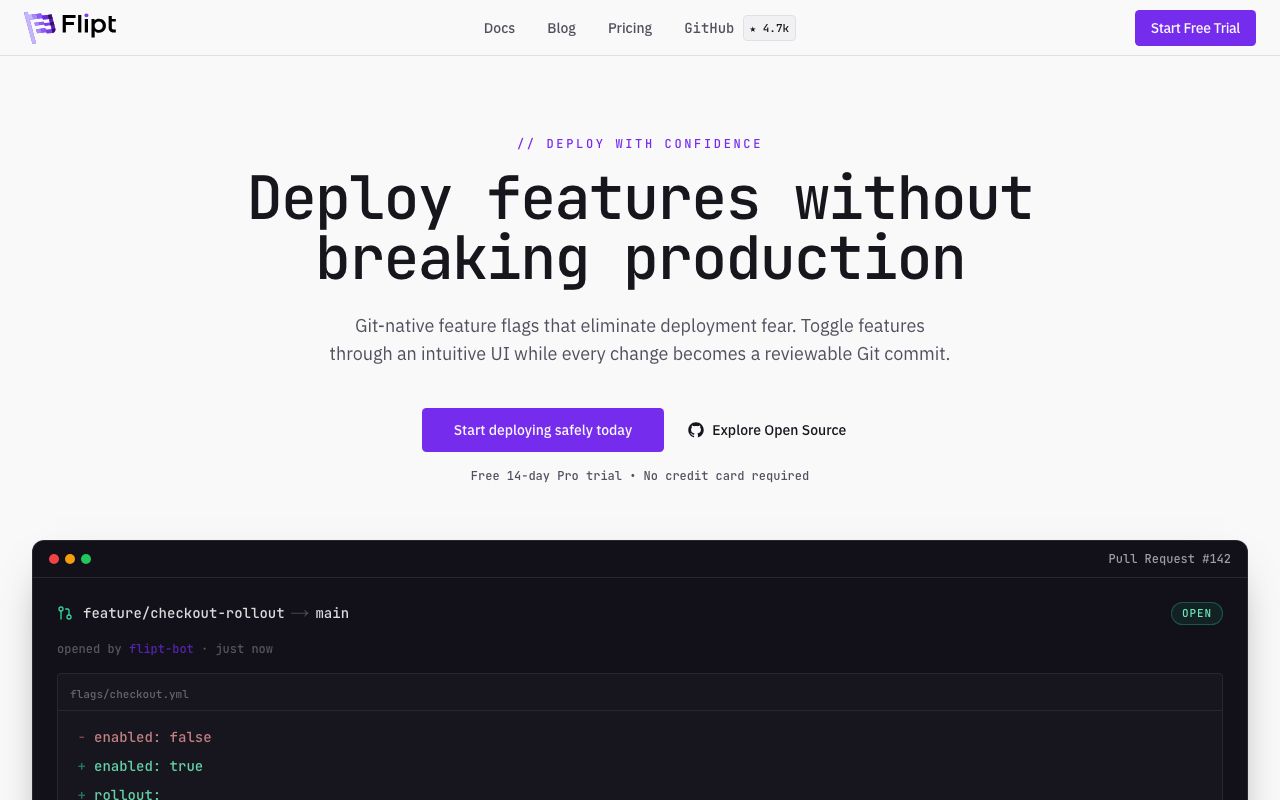
Task: Click the OPEN status badge
Action: coord(1197,613)
